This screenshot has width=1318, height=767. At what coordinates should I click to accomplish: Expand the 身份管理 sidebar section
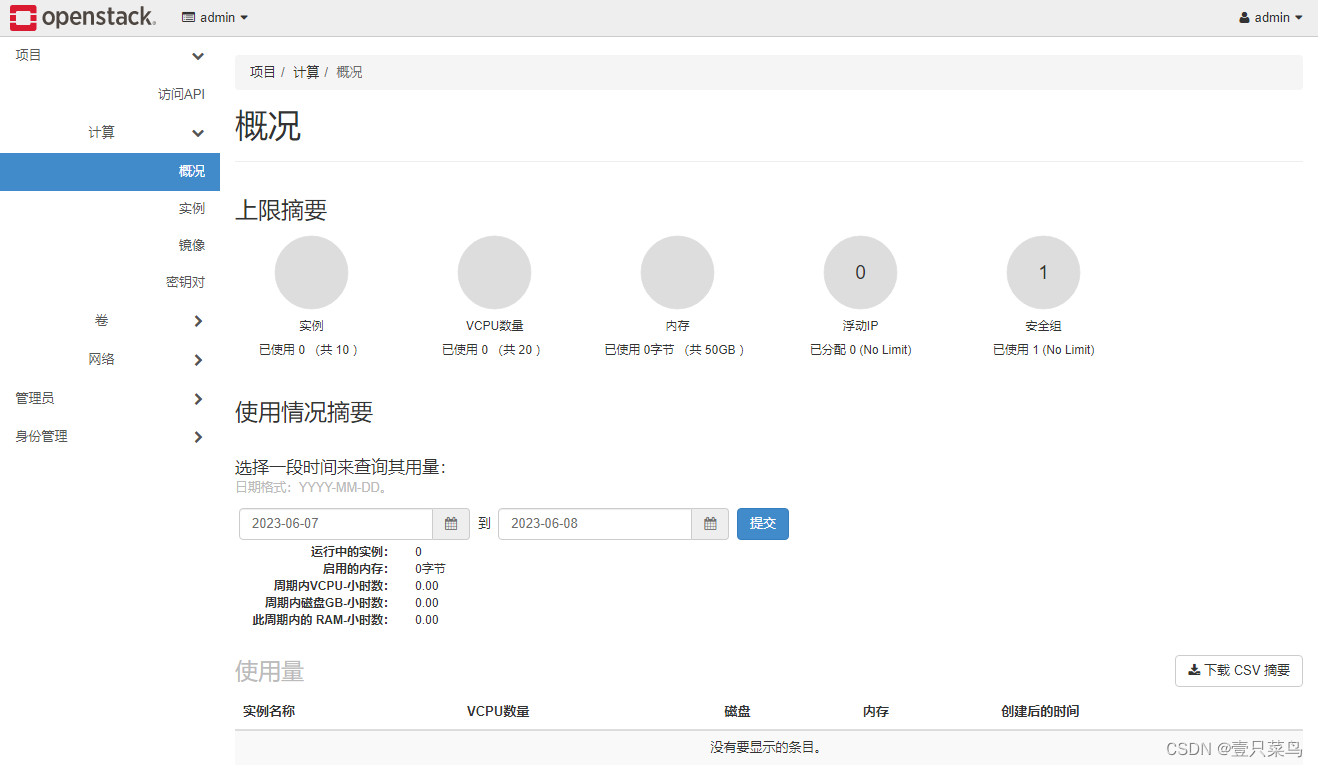click(110, 437)
